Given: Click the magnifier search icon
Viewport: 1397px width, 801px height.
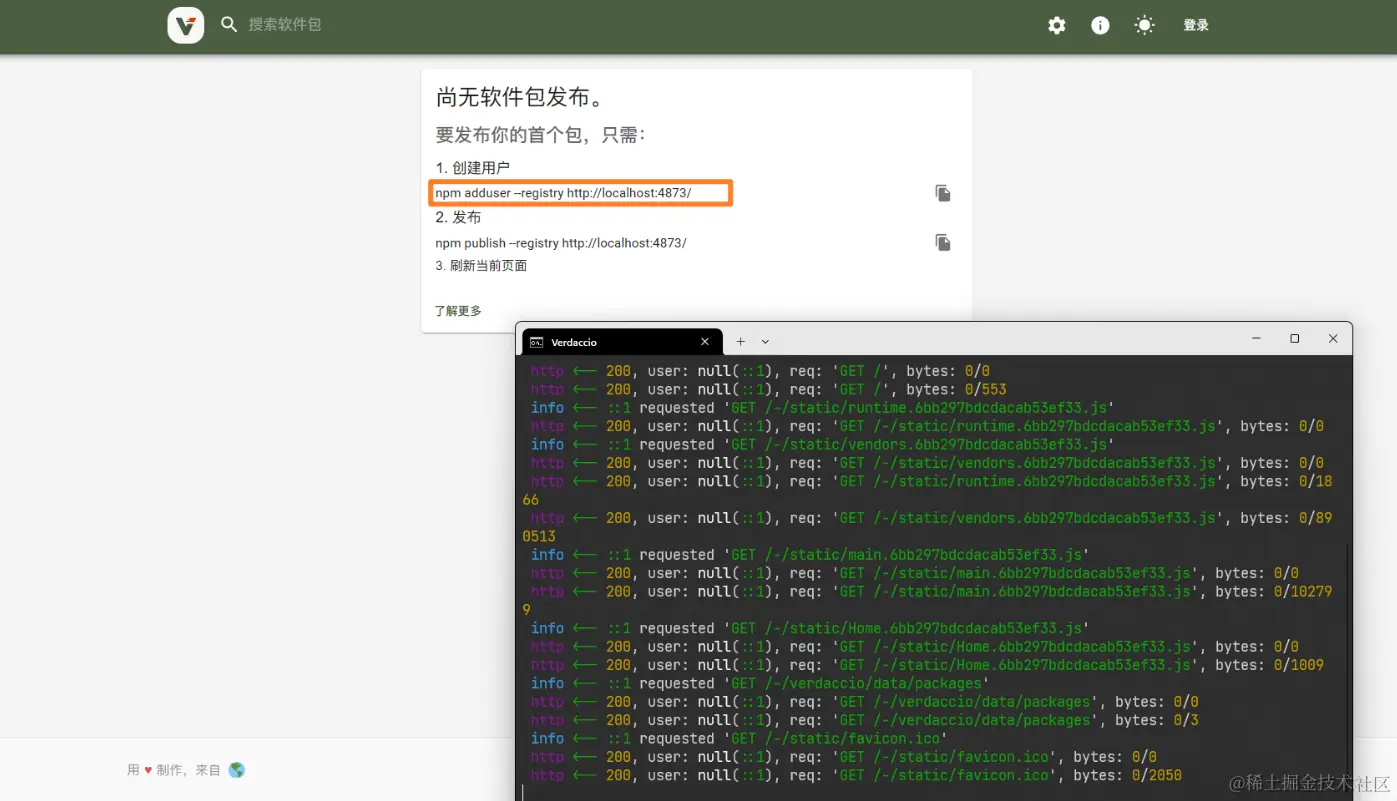Looking at the screenshot, I should [229, 25].
